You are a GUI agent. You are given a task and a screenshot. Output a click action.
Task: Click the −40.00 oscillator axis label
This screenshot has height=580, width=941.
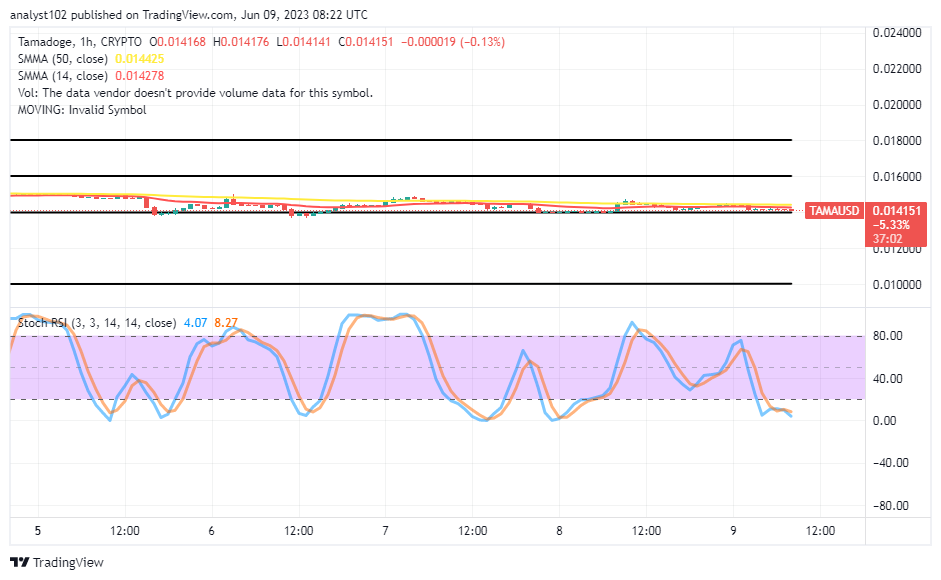coord(891,463)
